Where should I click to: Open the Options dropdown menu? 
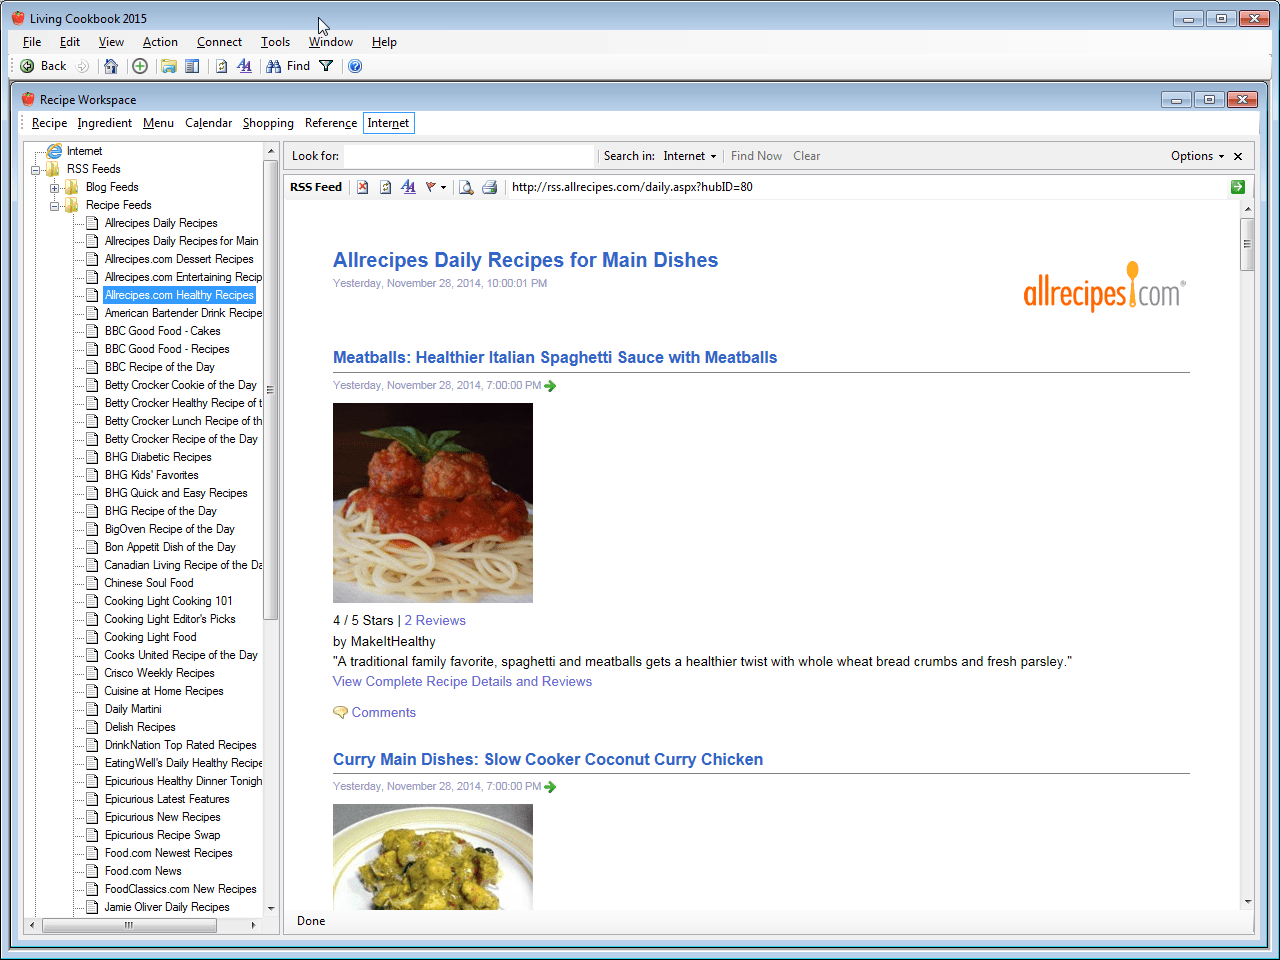pos(1198,156)
